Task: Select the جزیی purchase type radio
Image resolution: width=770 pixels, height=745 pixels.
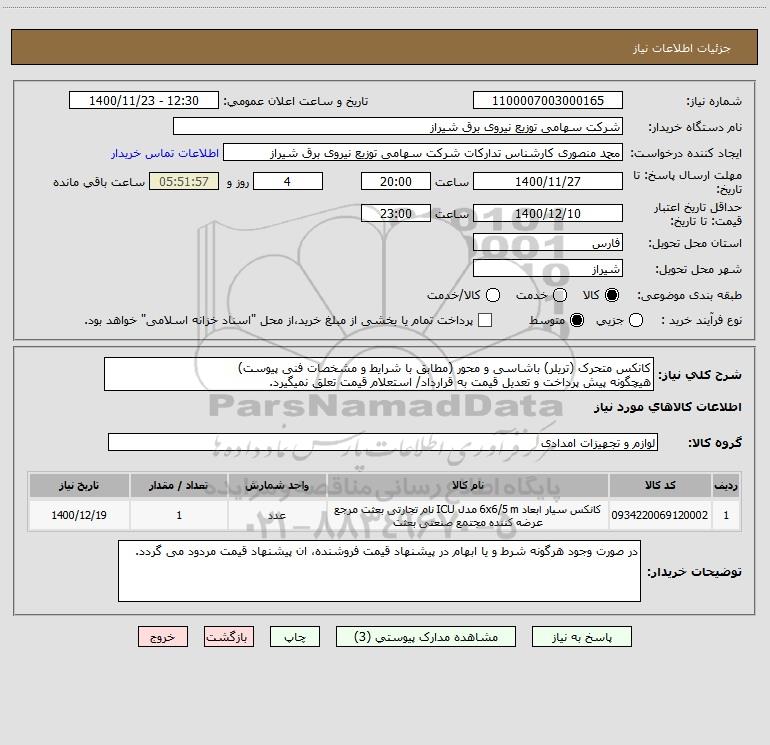Action: [x=636, y=320]
